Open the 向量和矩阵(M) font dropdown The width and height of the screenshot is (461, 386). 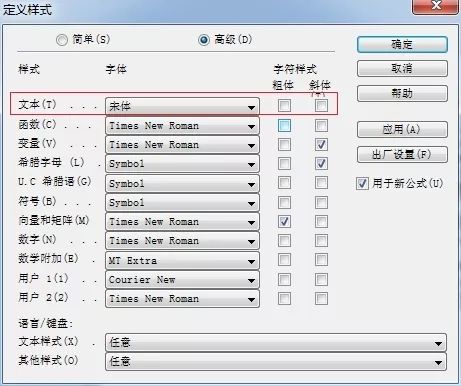tap(182, 222)
